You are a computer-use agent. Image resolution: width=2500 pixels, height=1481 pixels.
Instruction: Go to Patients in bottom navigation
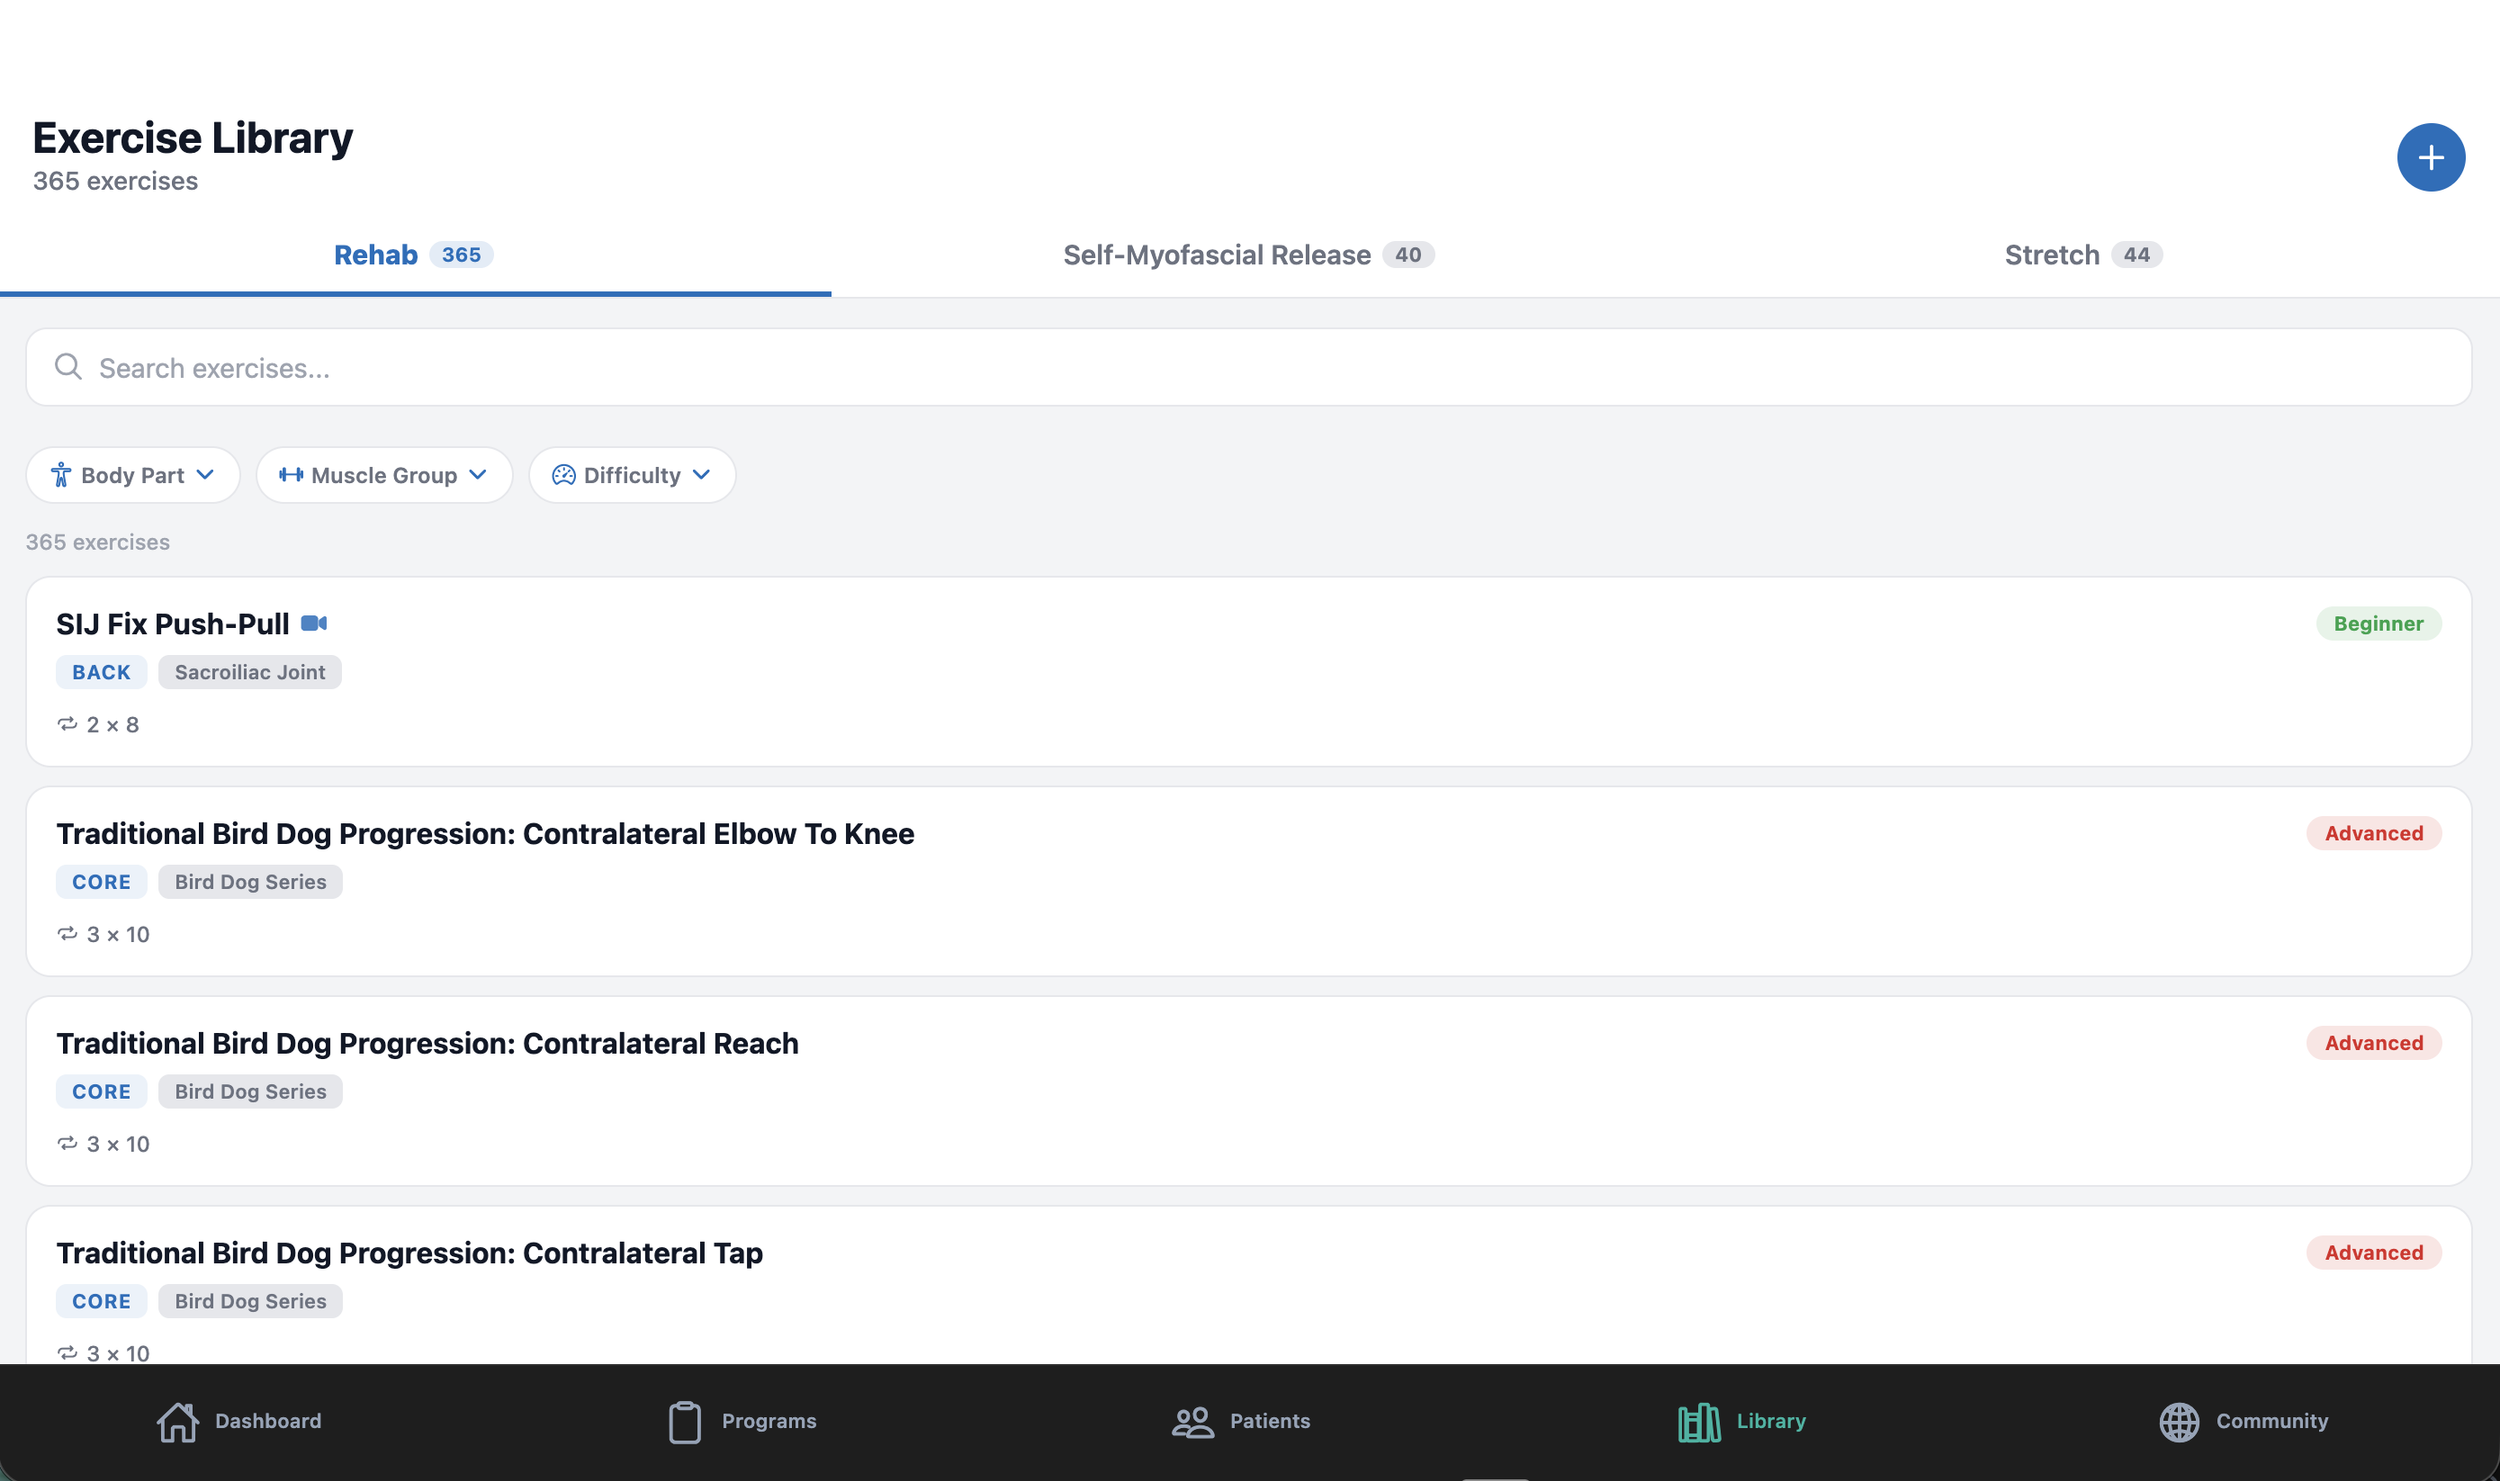[1241, 1421]
